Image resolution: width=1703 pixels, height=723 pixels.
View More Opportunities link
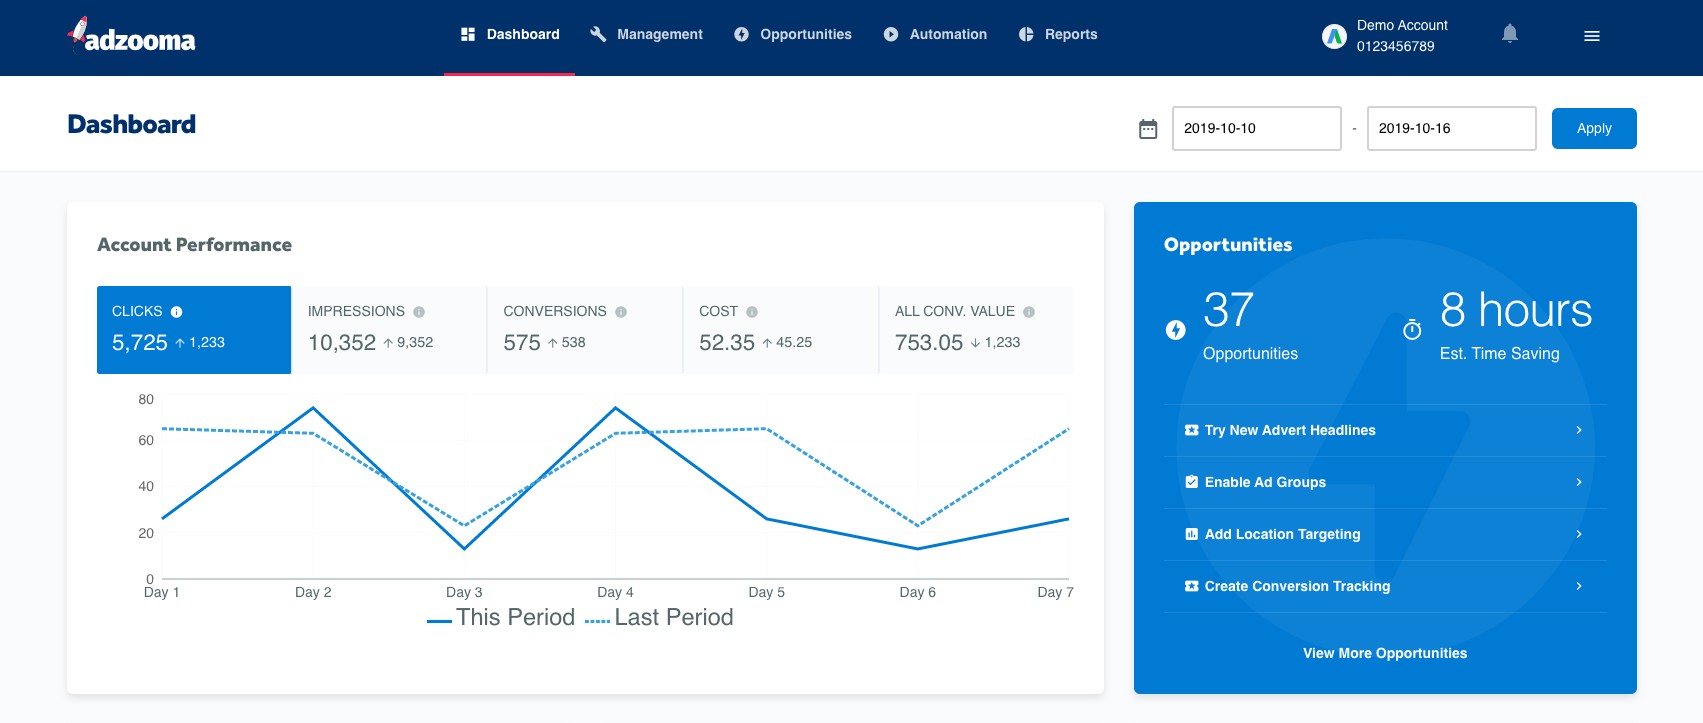(1385, 653)
